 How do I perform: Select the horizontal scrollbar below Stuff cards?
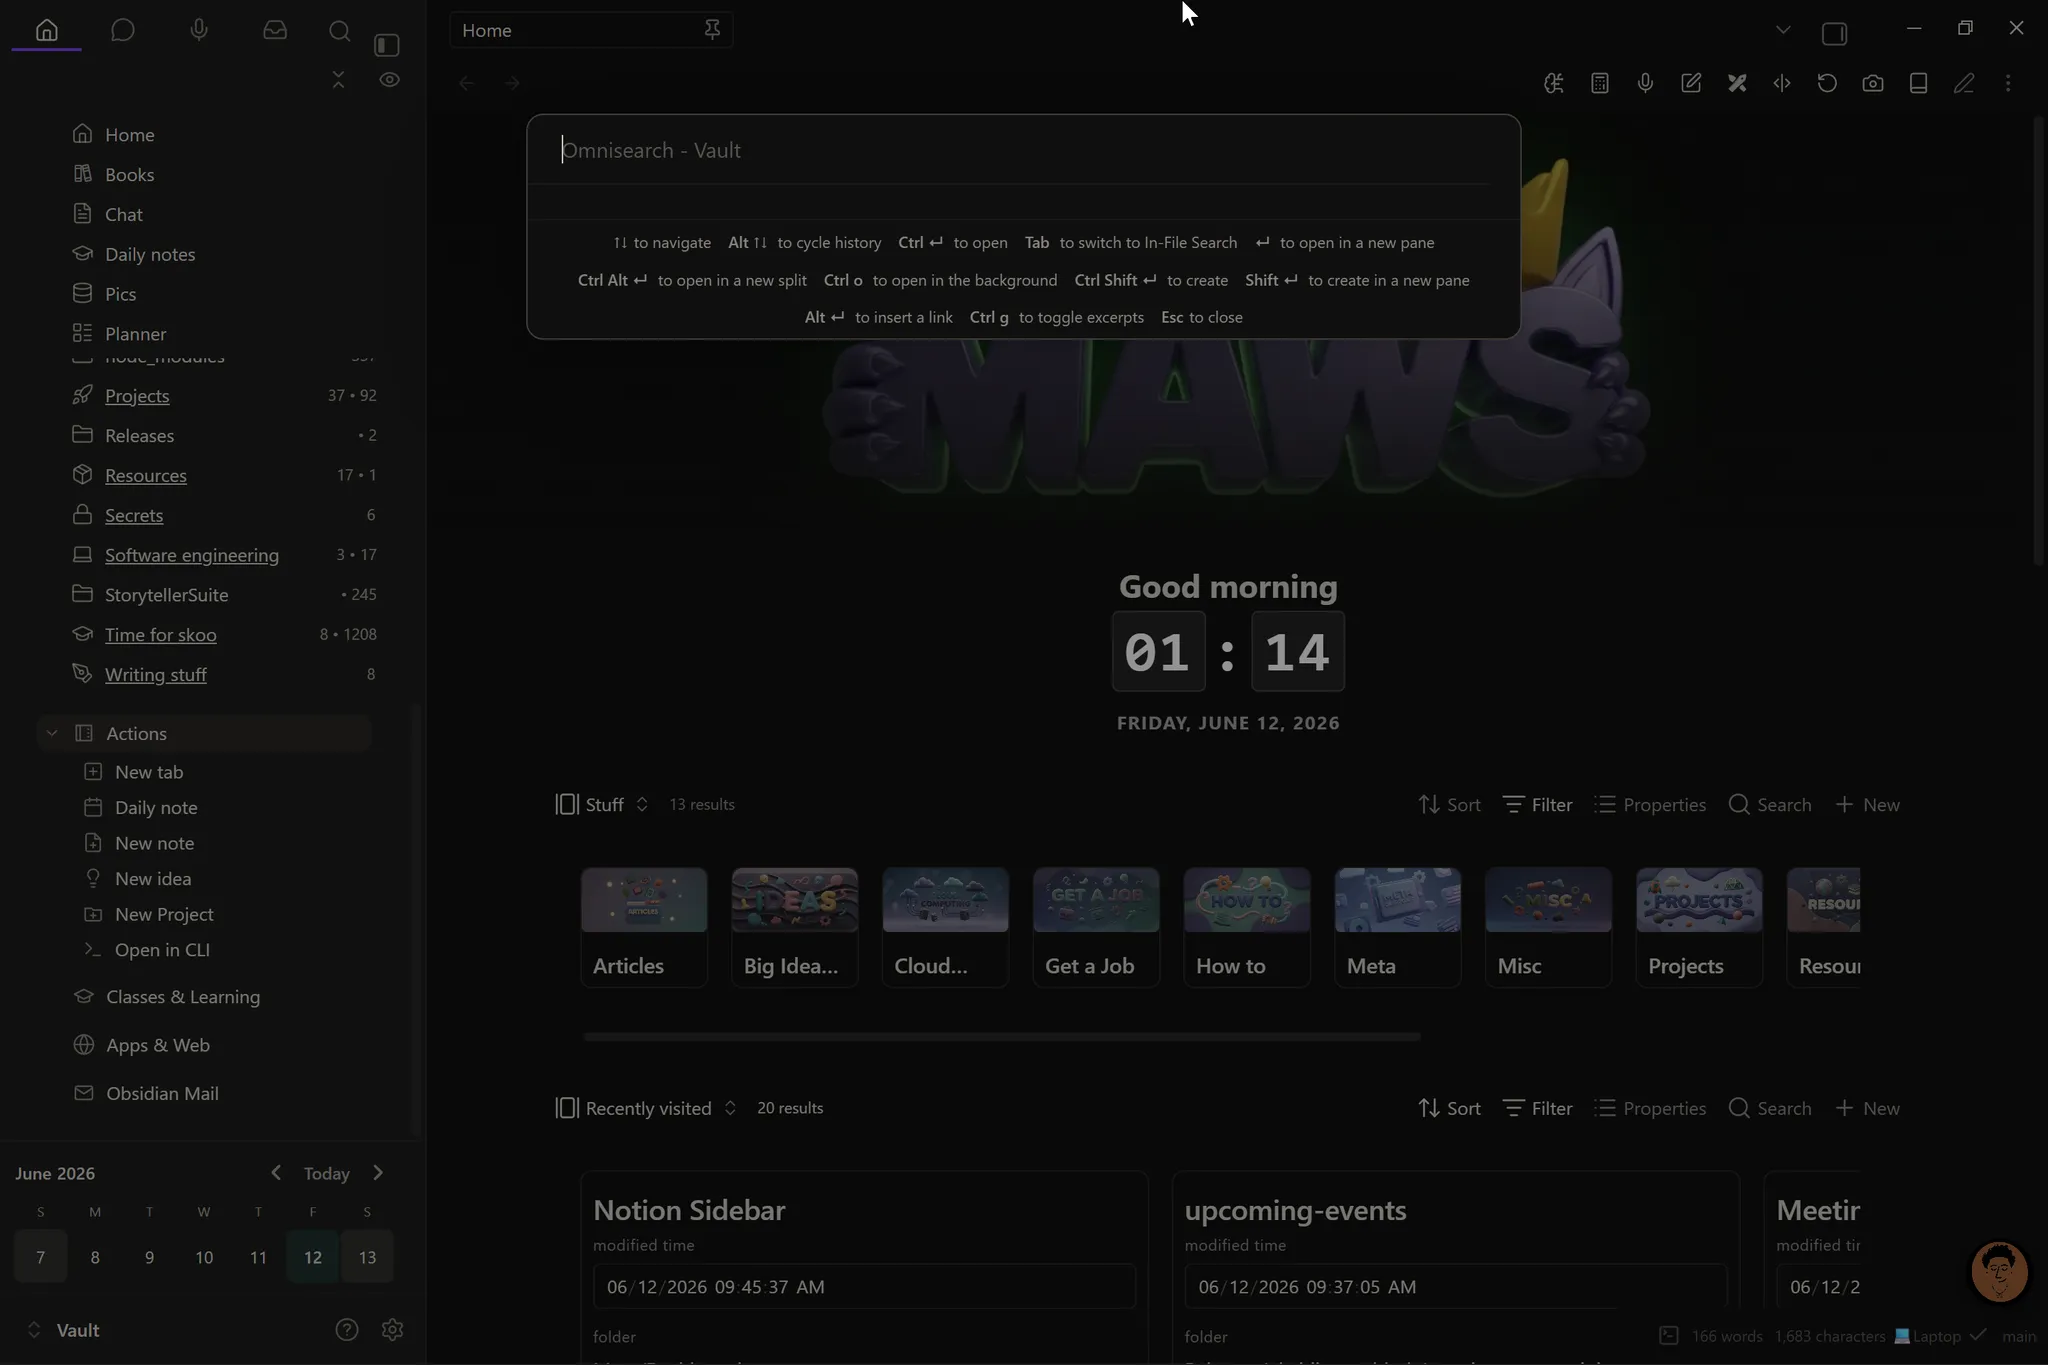[1002, 1037]
